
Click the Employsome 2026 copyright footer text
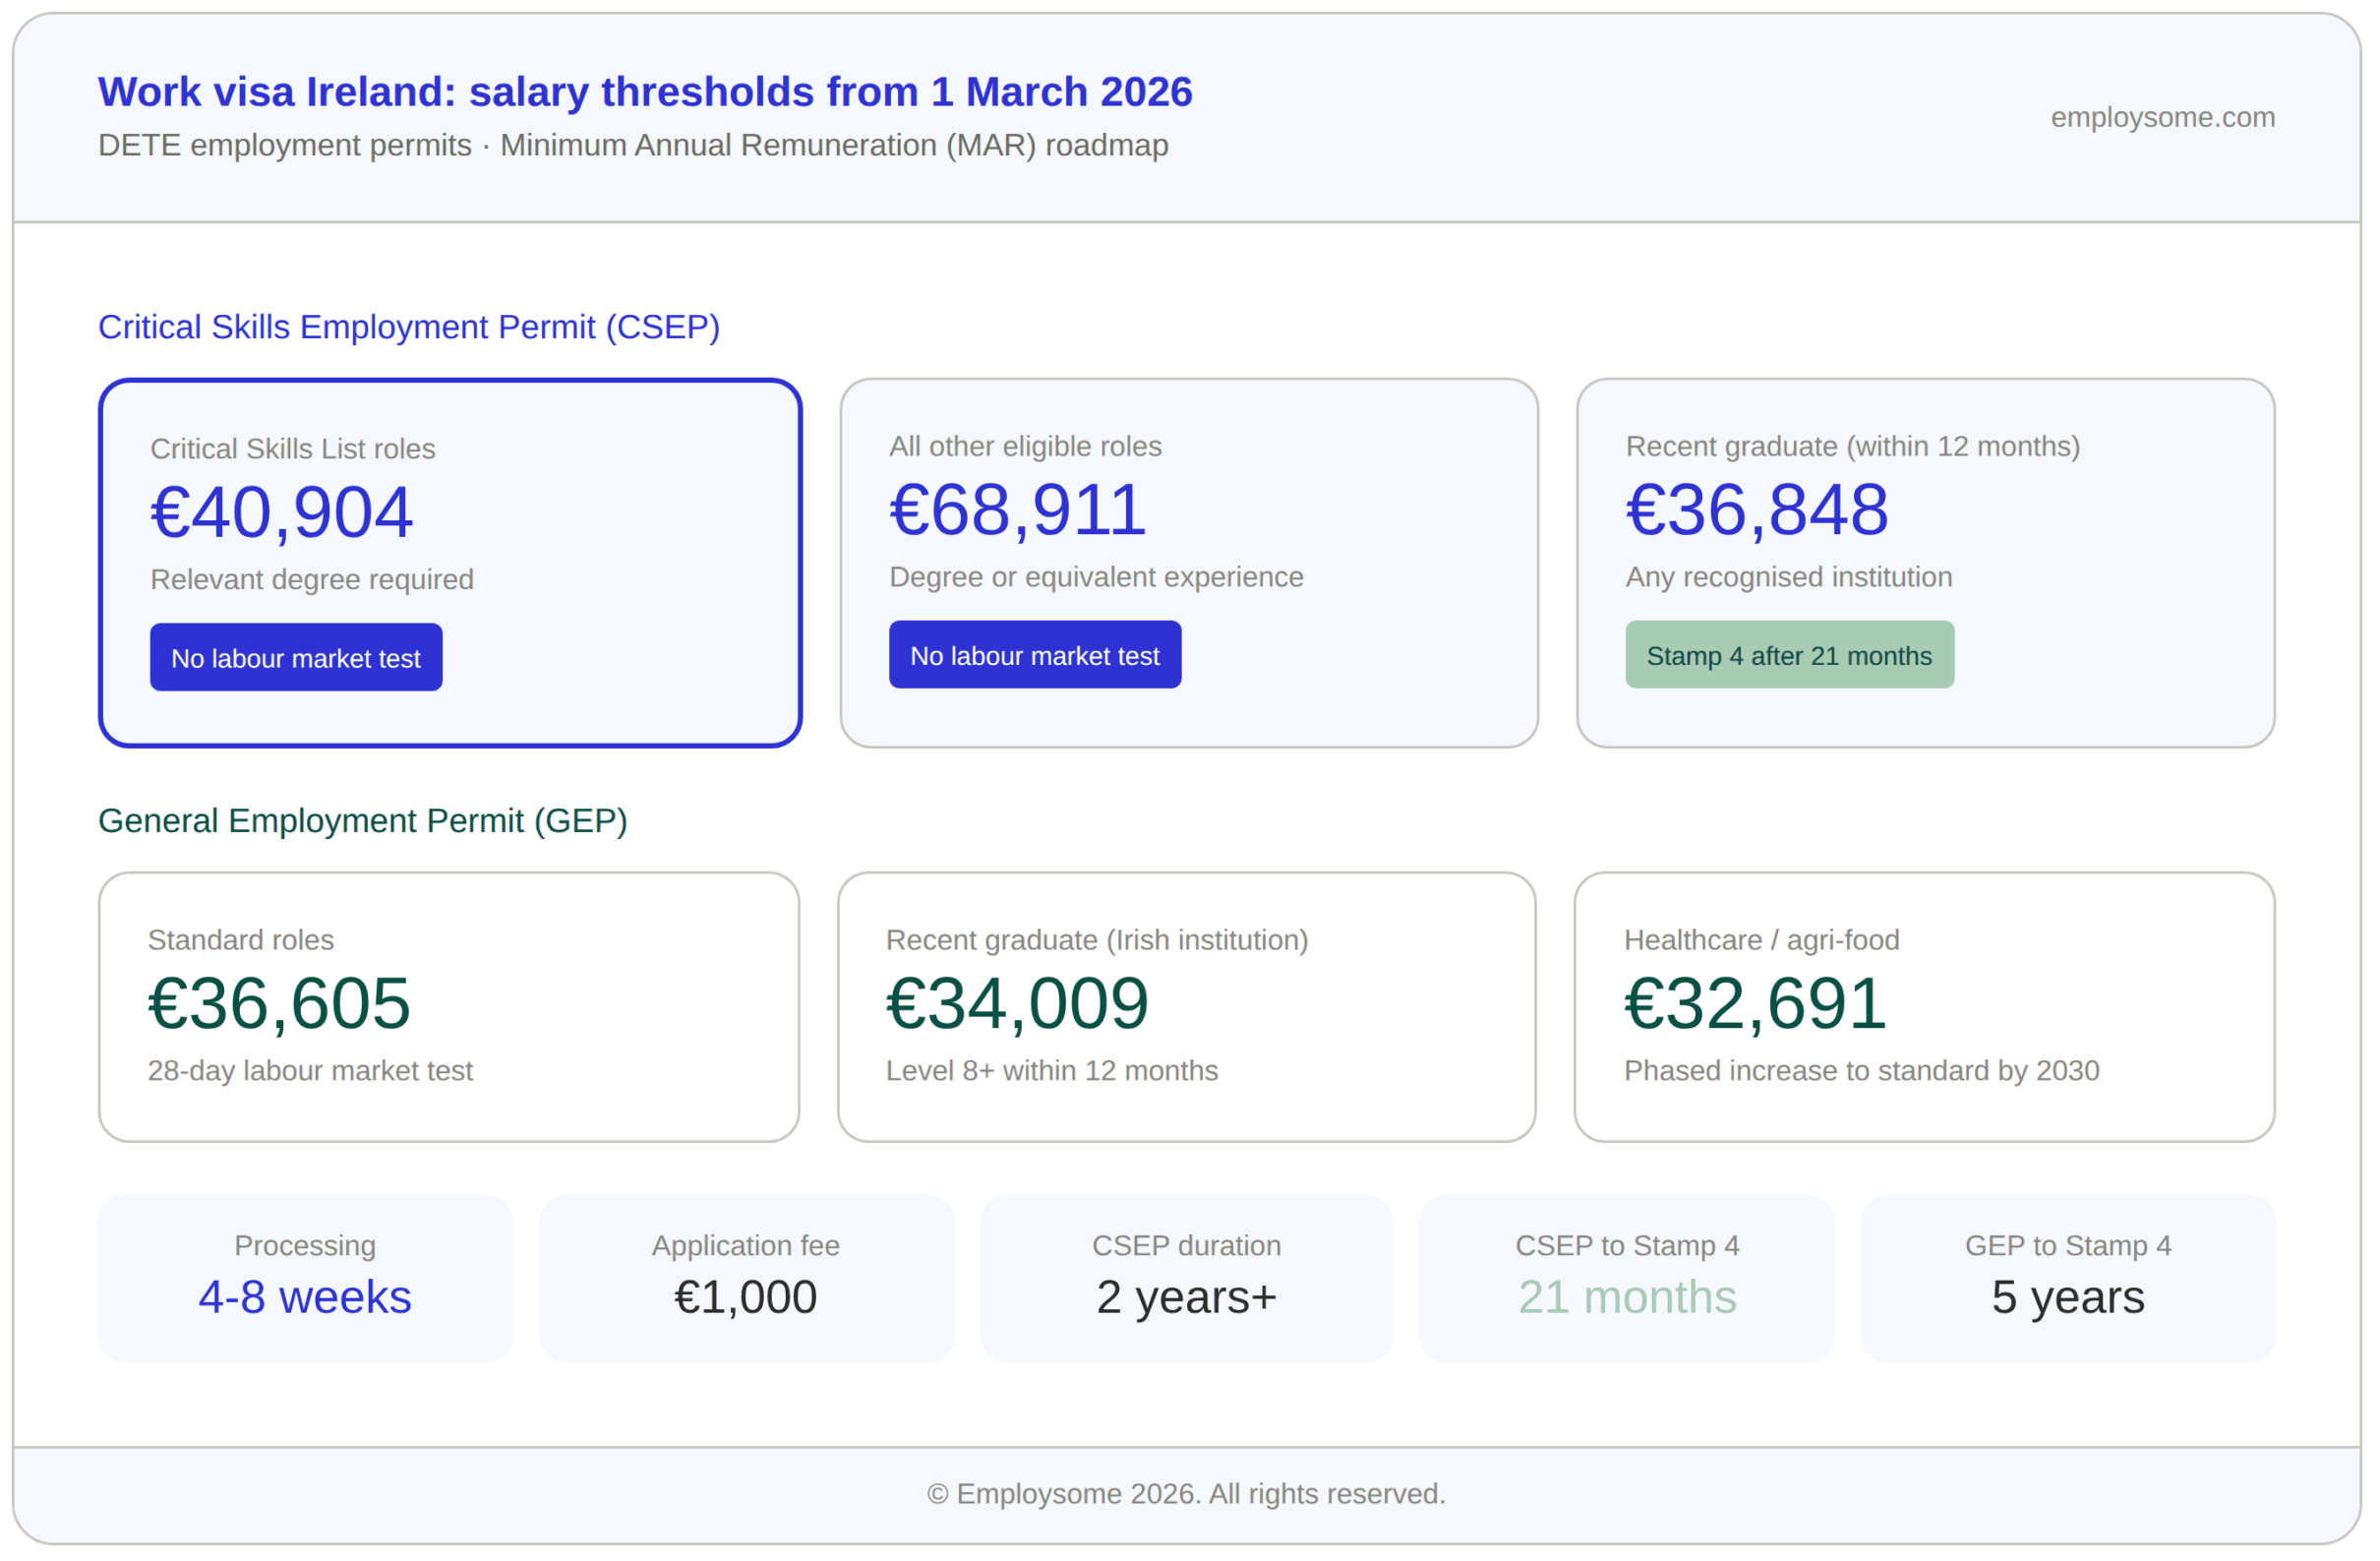tap(1186, 1493)
